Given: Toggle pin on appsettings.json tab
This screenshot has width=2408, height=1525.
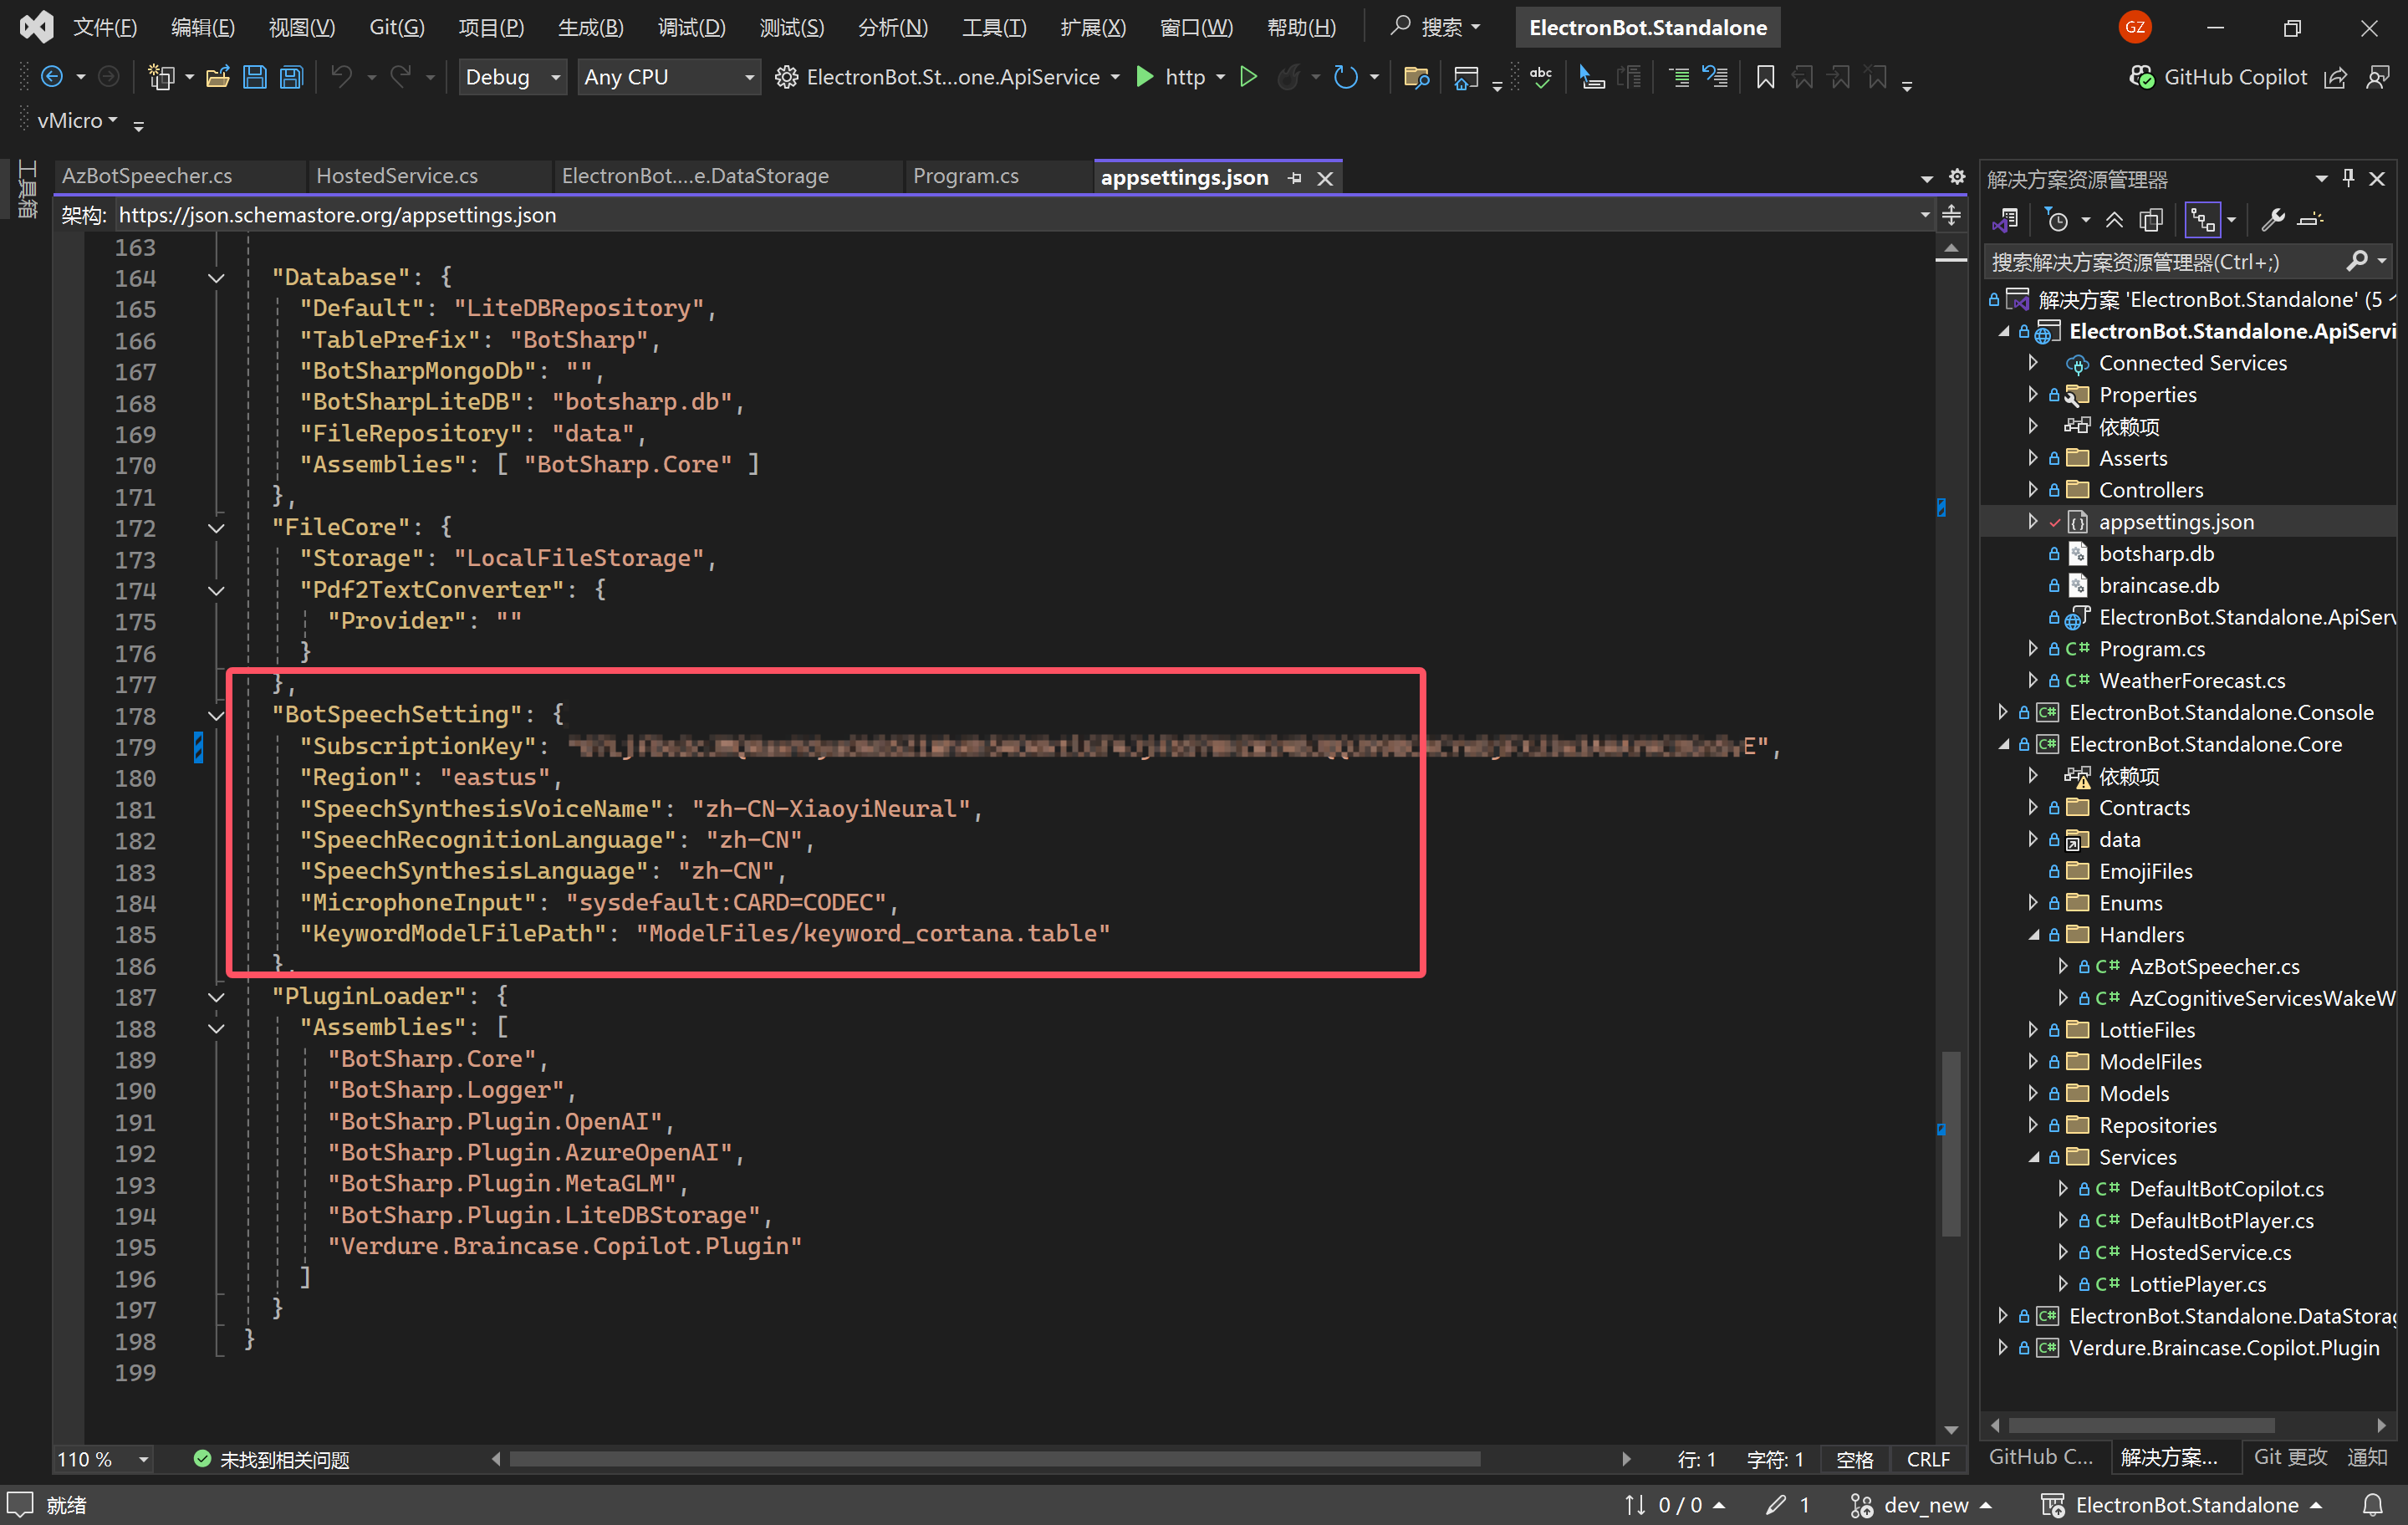Looking at the screenshot, I should (x=1295, y=178).
